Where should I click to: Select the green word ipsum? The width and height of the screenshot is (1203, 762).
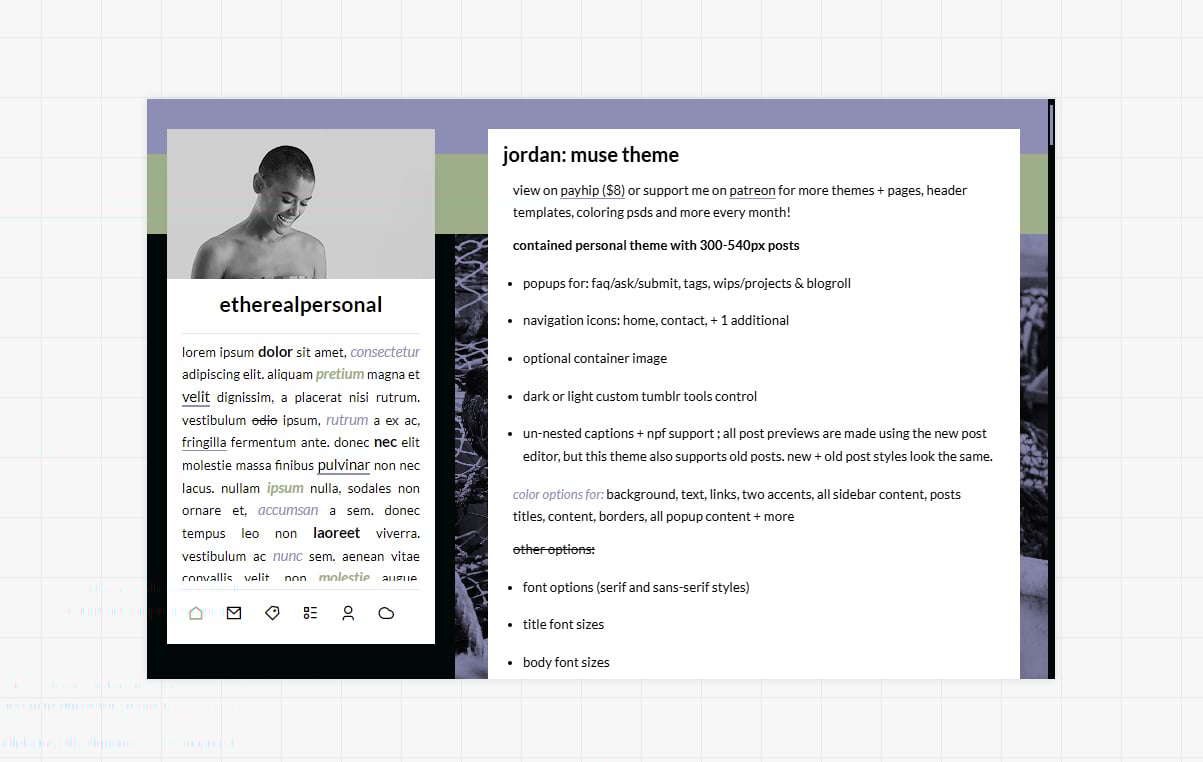pyautogui.click(x=285, y=488)
